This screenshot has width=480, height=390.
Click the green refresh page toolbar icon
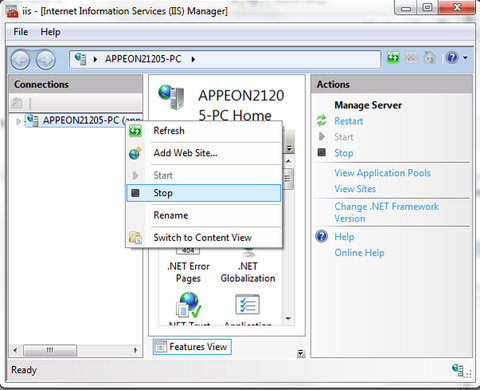point(393,58)
